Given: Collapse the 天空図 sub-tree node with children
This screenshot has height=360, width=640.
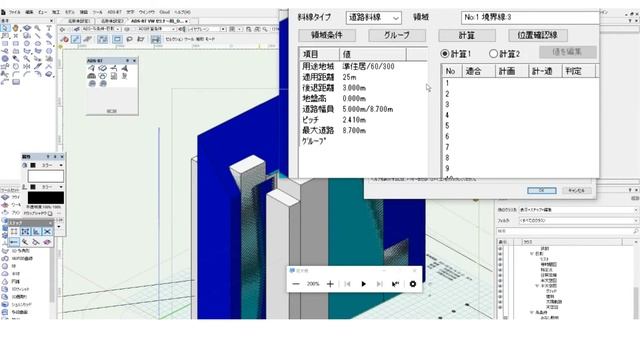Looking at the screenshot, I should pyautogui.click(x=537, y=286).
